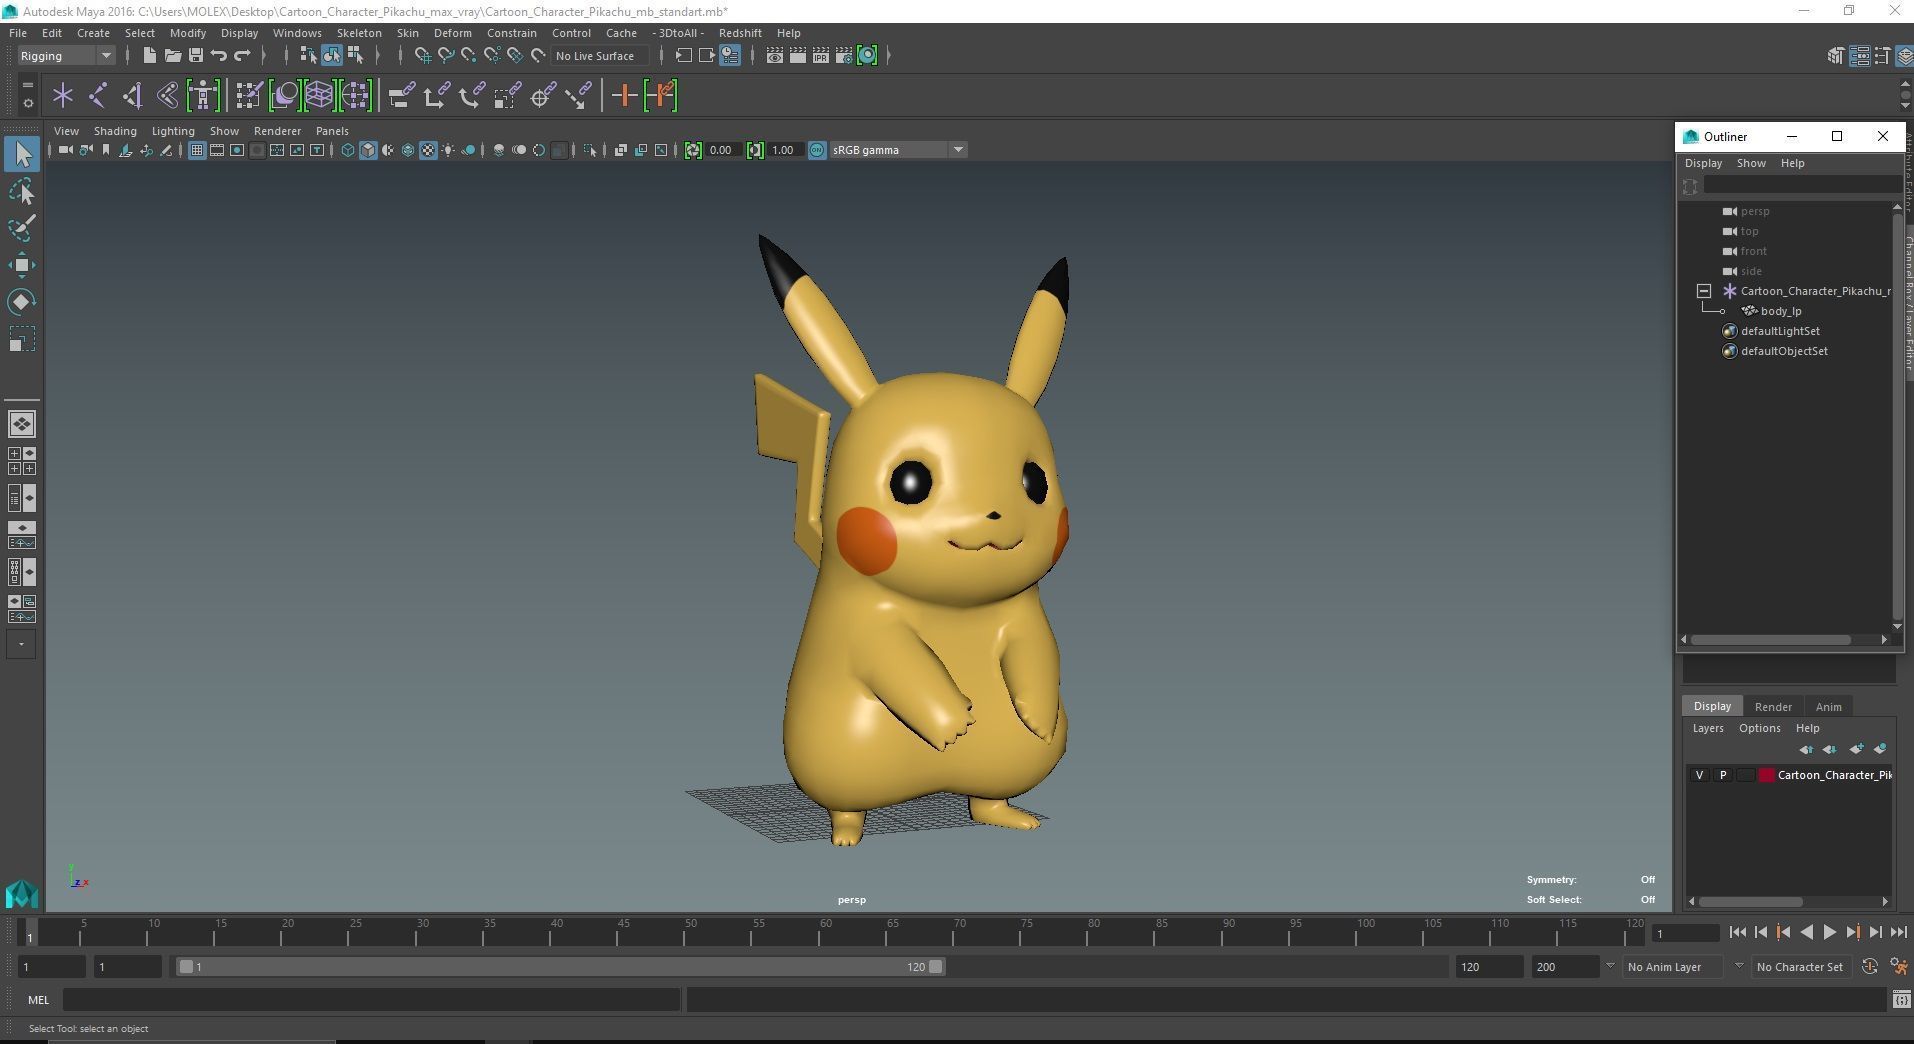Click the Lattice deformer icon

pos(320,96)
